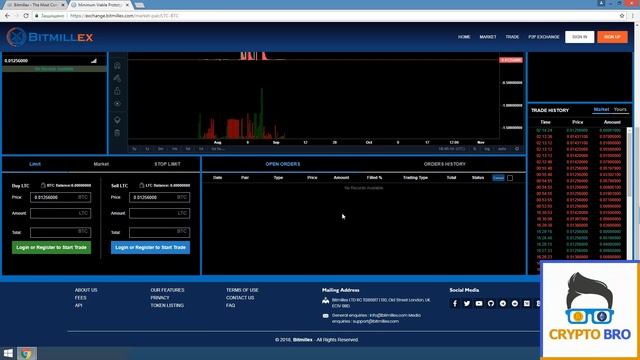
Task: Open the Reddit social media icon
Action: (515, 304)
